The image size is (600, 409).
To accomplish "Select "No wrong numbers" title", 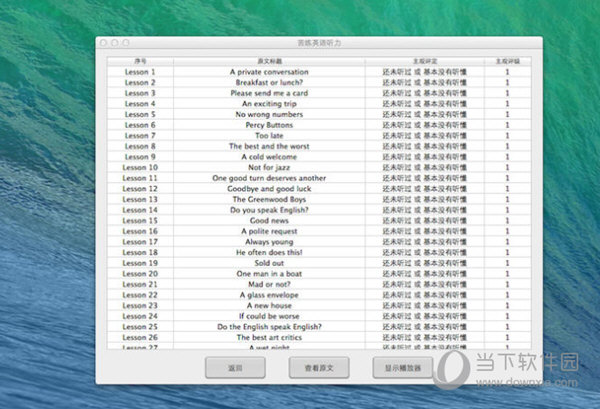I will [x=269, y=114].
